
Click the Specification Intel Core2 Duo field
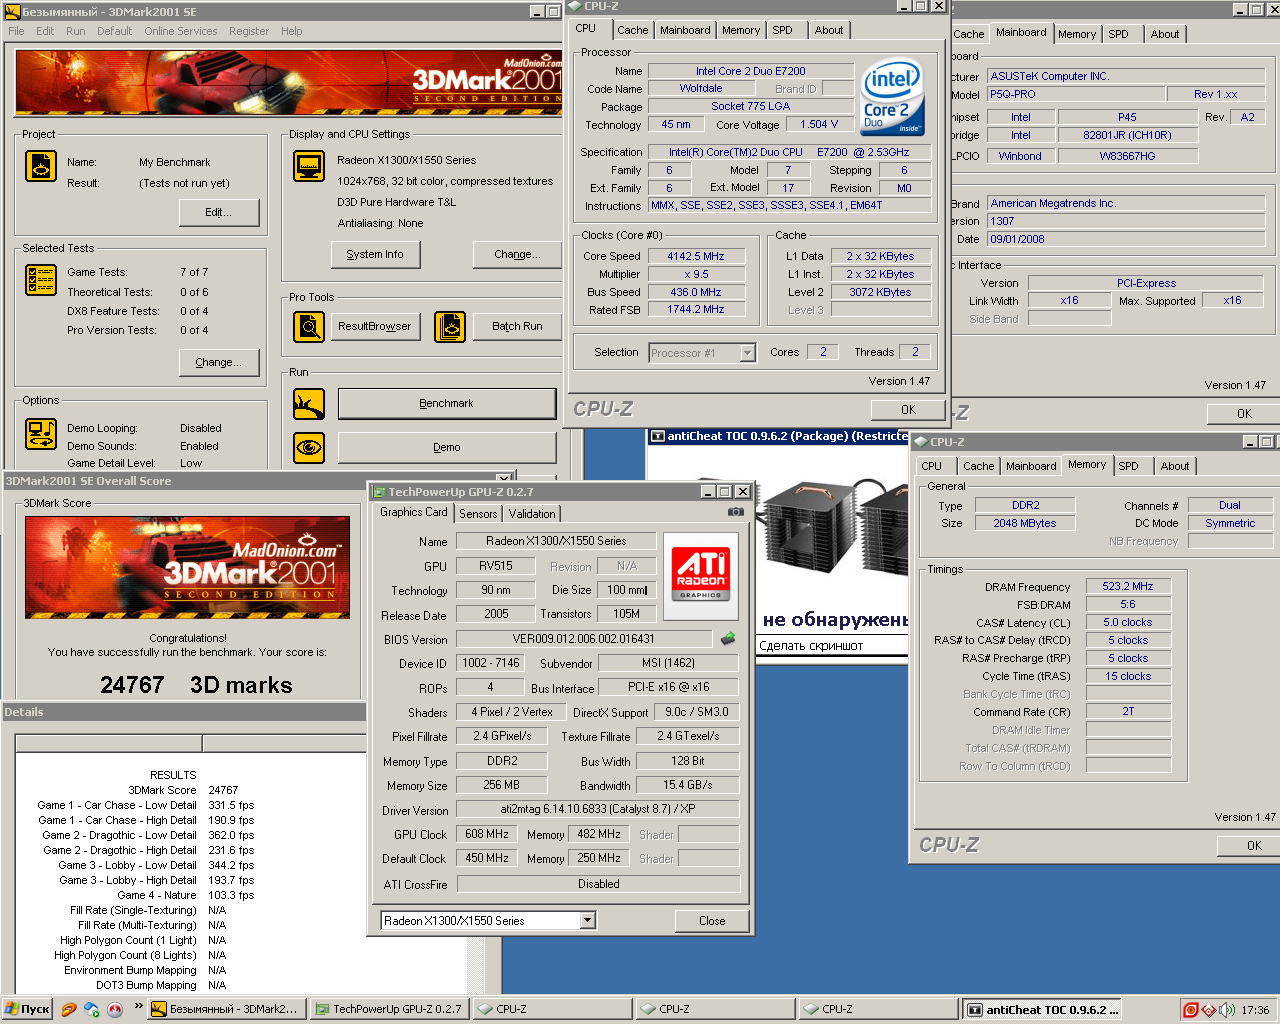tap(789, 152)
